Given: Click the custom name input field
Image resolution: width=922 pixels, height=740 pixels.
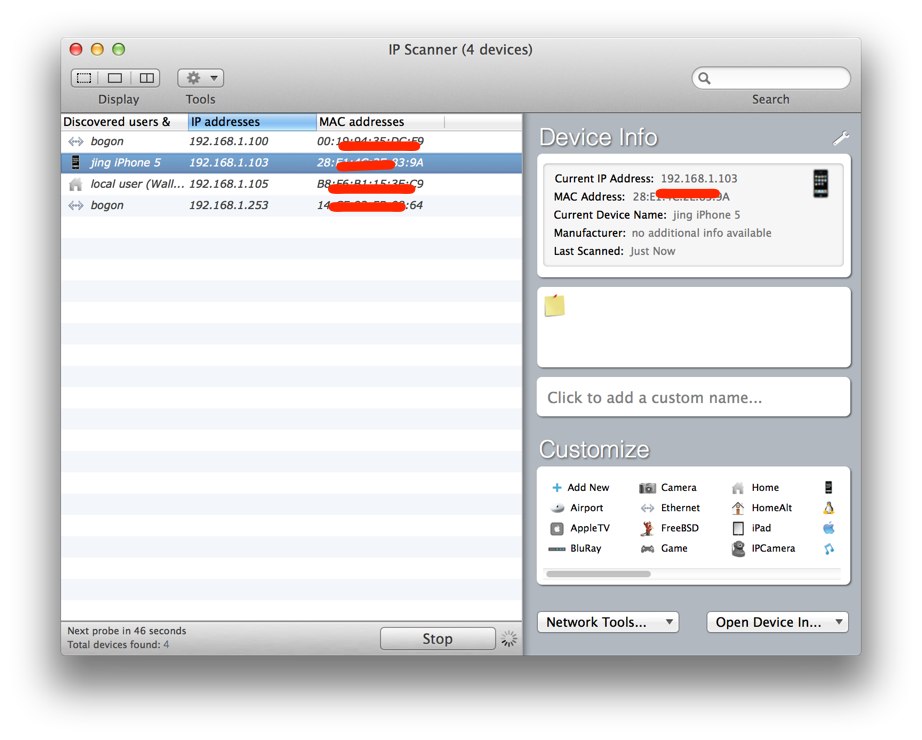Looking at the screenshot, I should click(694, 398).
